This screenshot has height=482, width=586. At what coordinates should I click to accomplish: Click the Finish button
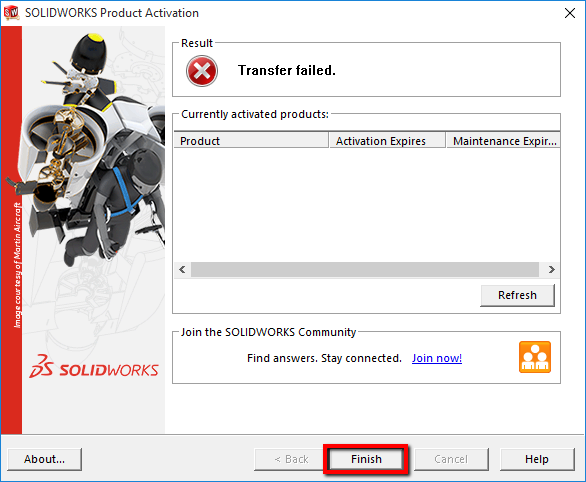point(366,459)
